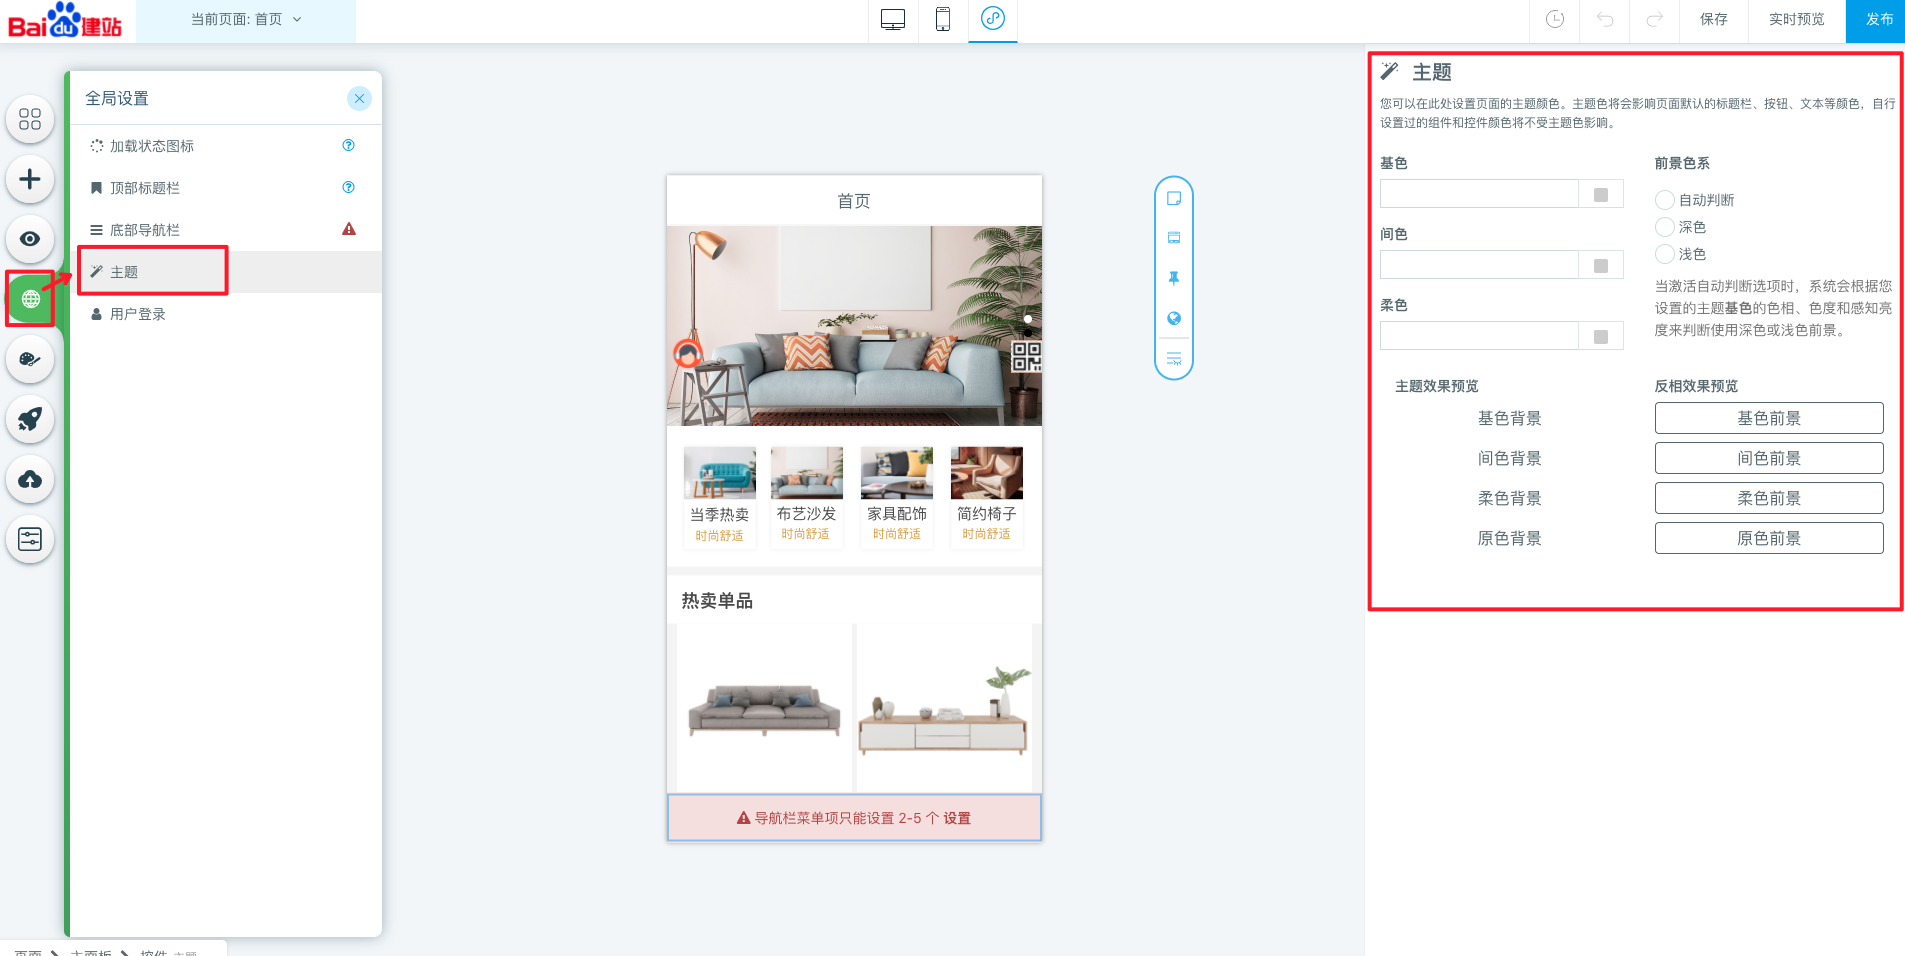Select the 自动判断 radio button
The width and height of the screenshot is (1905, 956).
point(1665,200)
